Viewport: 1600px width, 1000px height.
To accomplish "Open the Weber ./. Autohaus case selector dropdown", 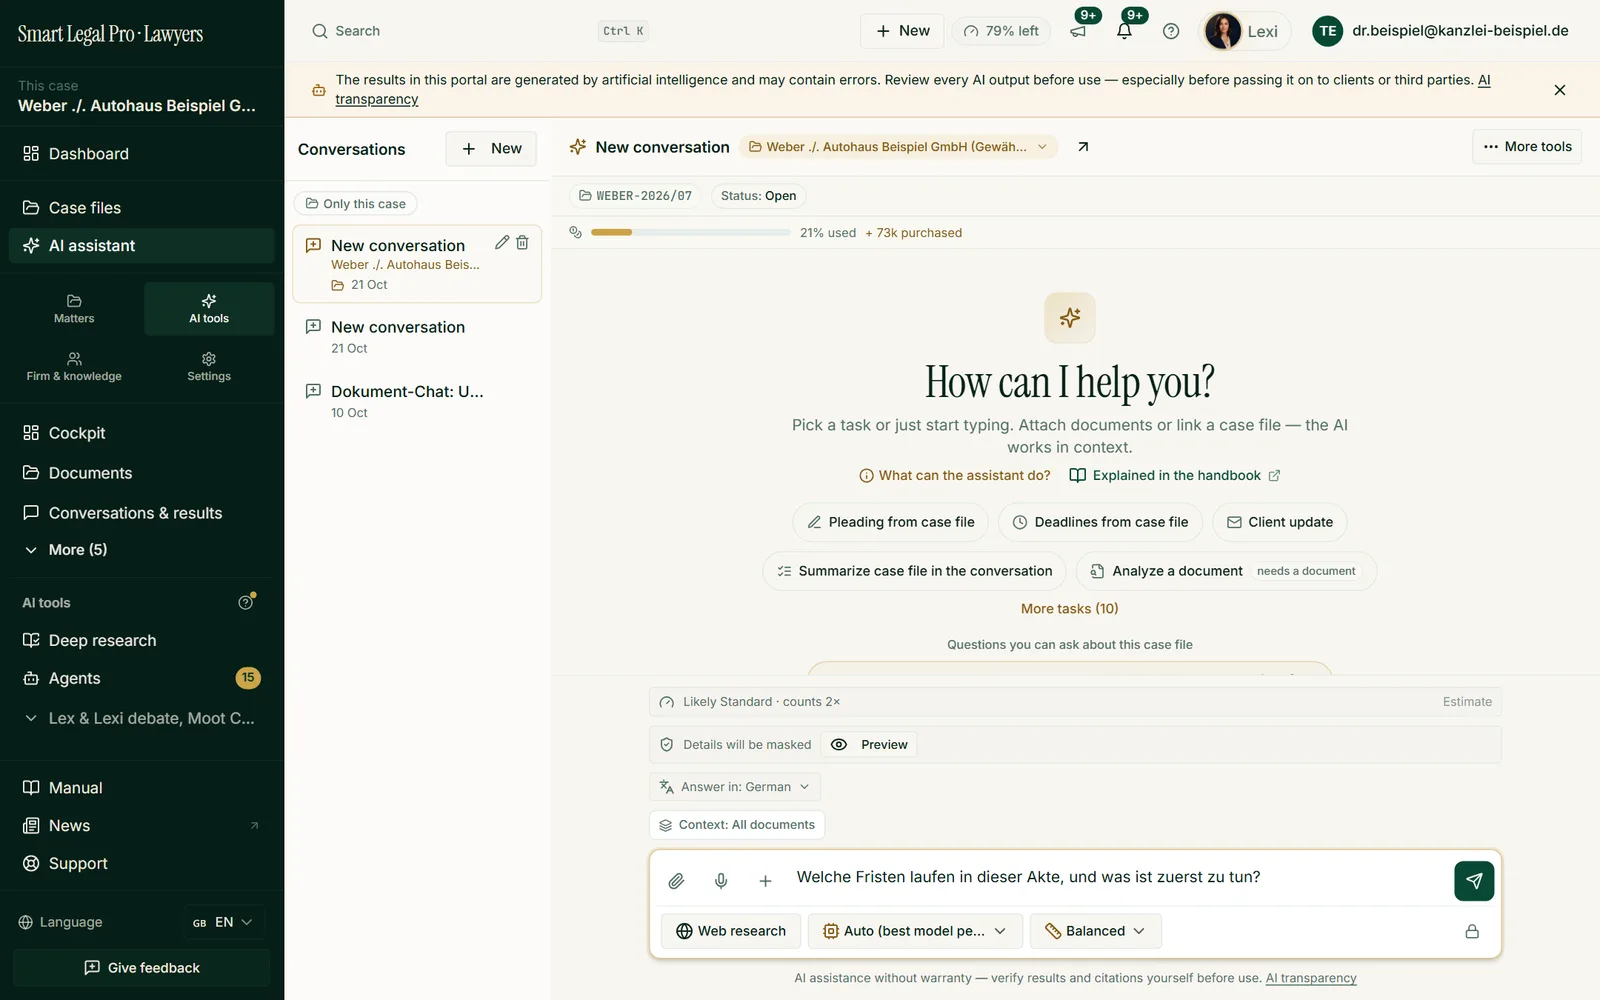I will point(898,147).
